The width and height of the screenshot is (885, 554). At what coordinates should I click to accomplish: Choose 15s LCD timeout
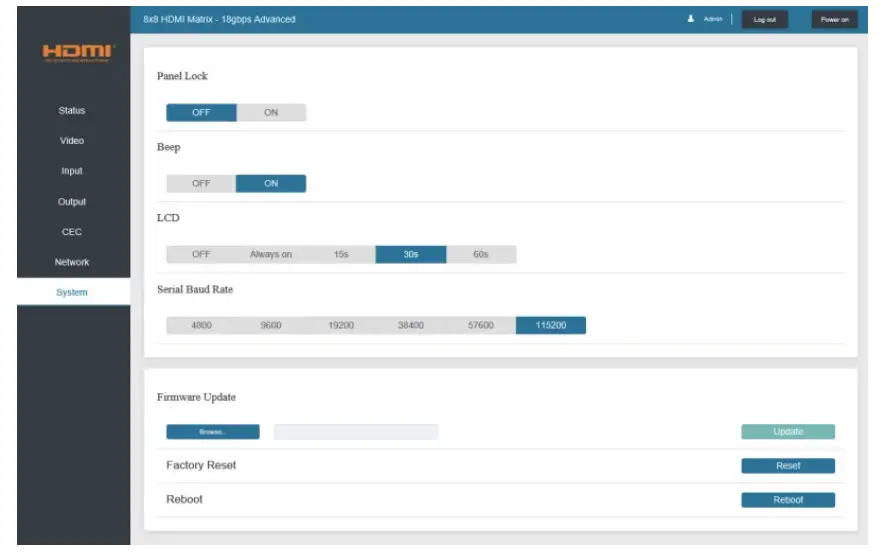point(341,255)
